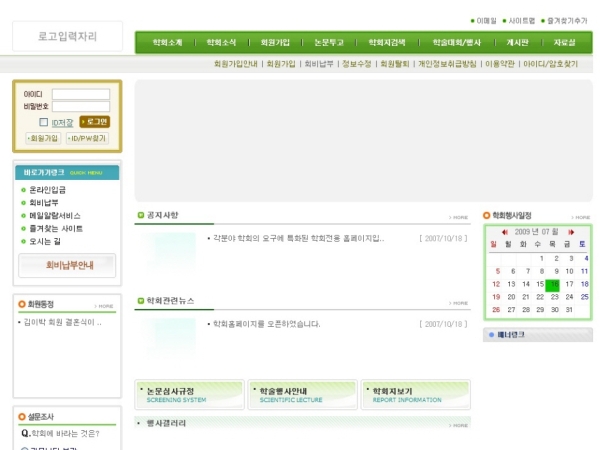The width and height of the screenshot is (600, 450).
Task: Select highlighted day 16 in calendar
Action: coord(553,284)
